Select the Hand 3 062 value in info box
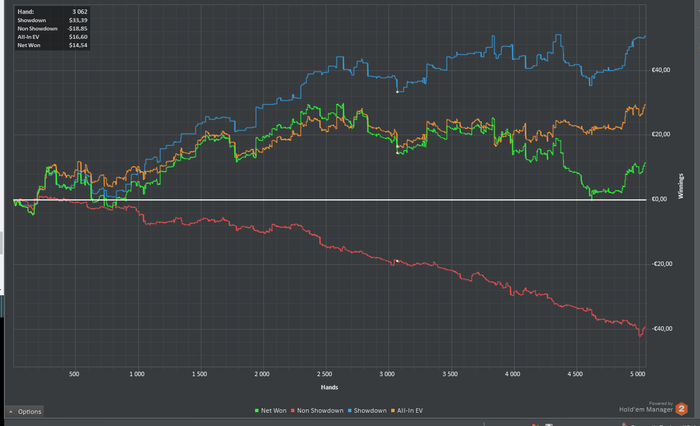The width and height of the screenshot is (700, 426). pos(80,12)
